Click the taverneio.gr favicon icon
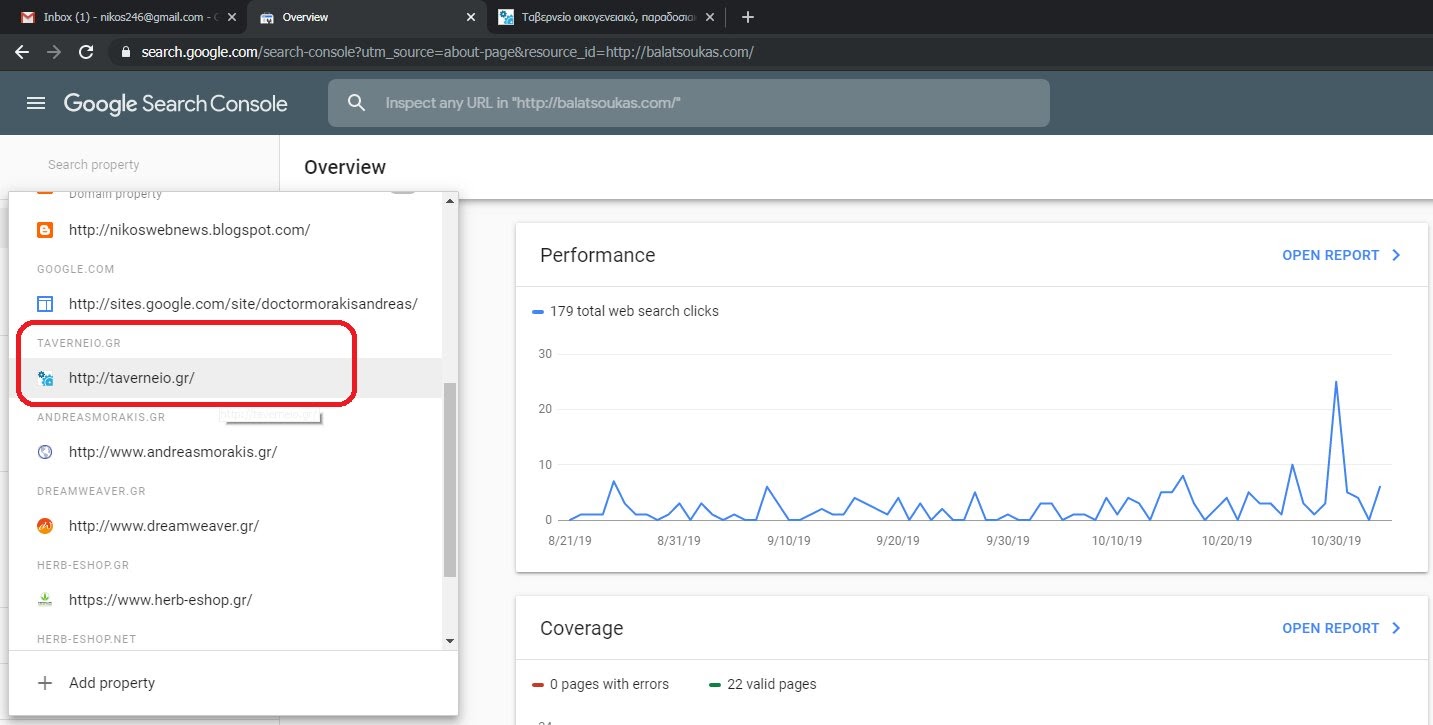 coord(44,378)
